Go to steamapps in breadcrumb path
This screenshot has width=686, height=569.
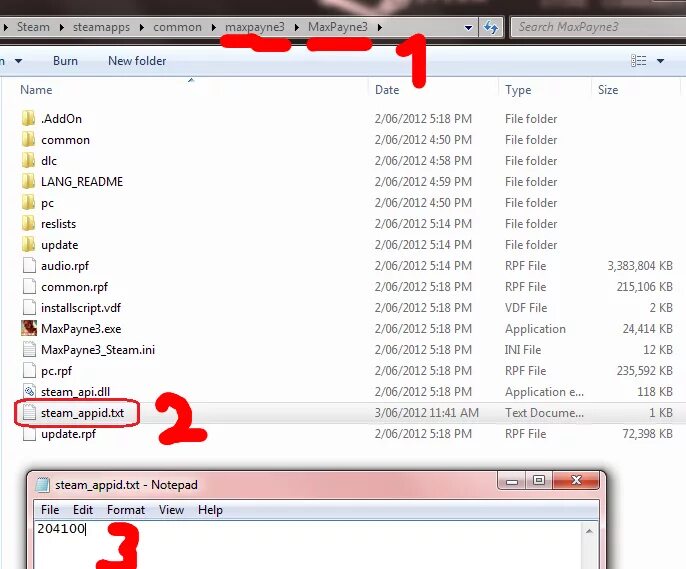(101, 27)
